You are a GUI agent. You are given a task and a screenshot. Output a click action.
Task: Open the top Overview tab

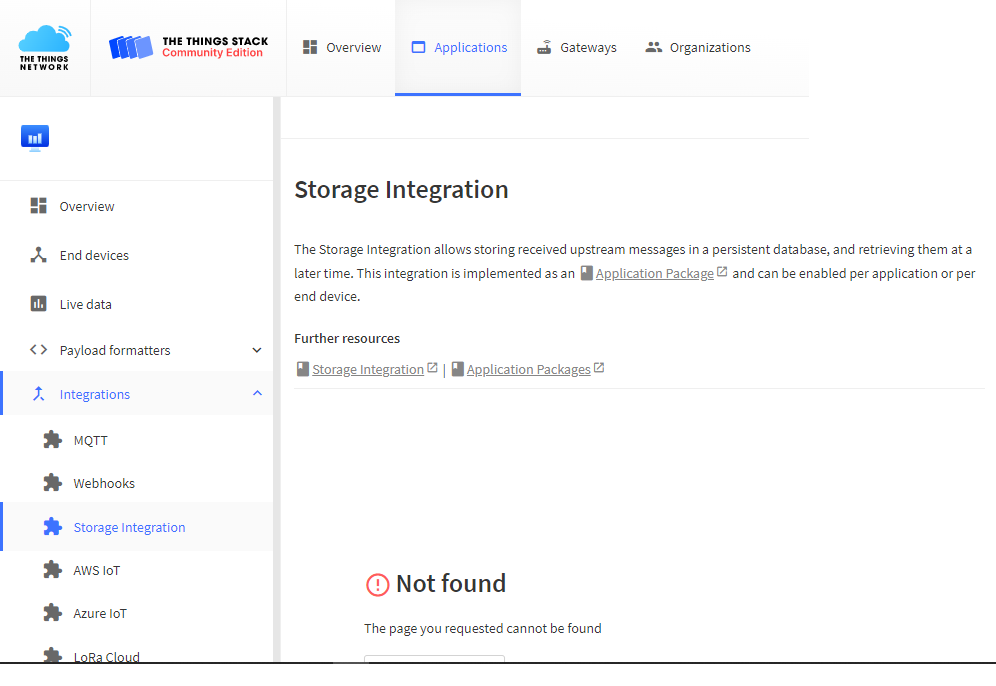(342, 48)
